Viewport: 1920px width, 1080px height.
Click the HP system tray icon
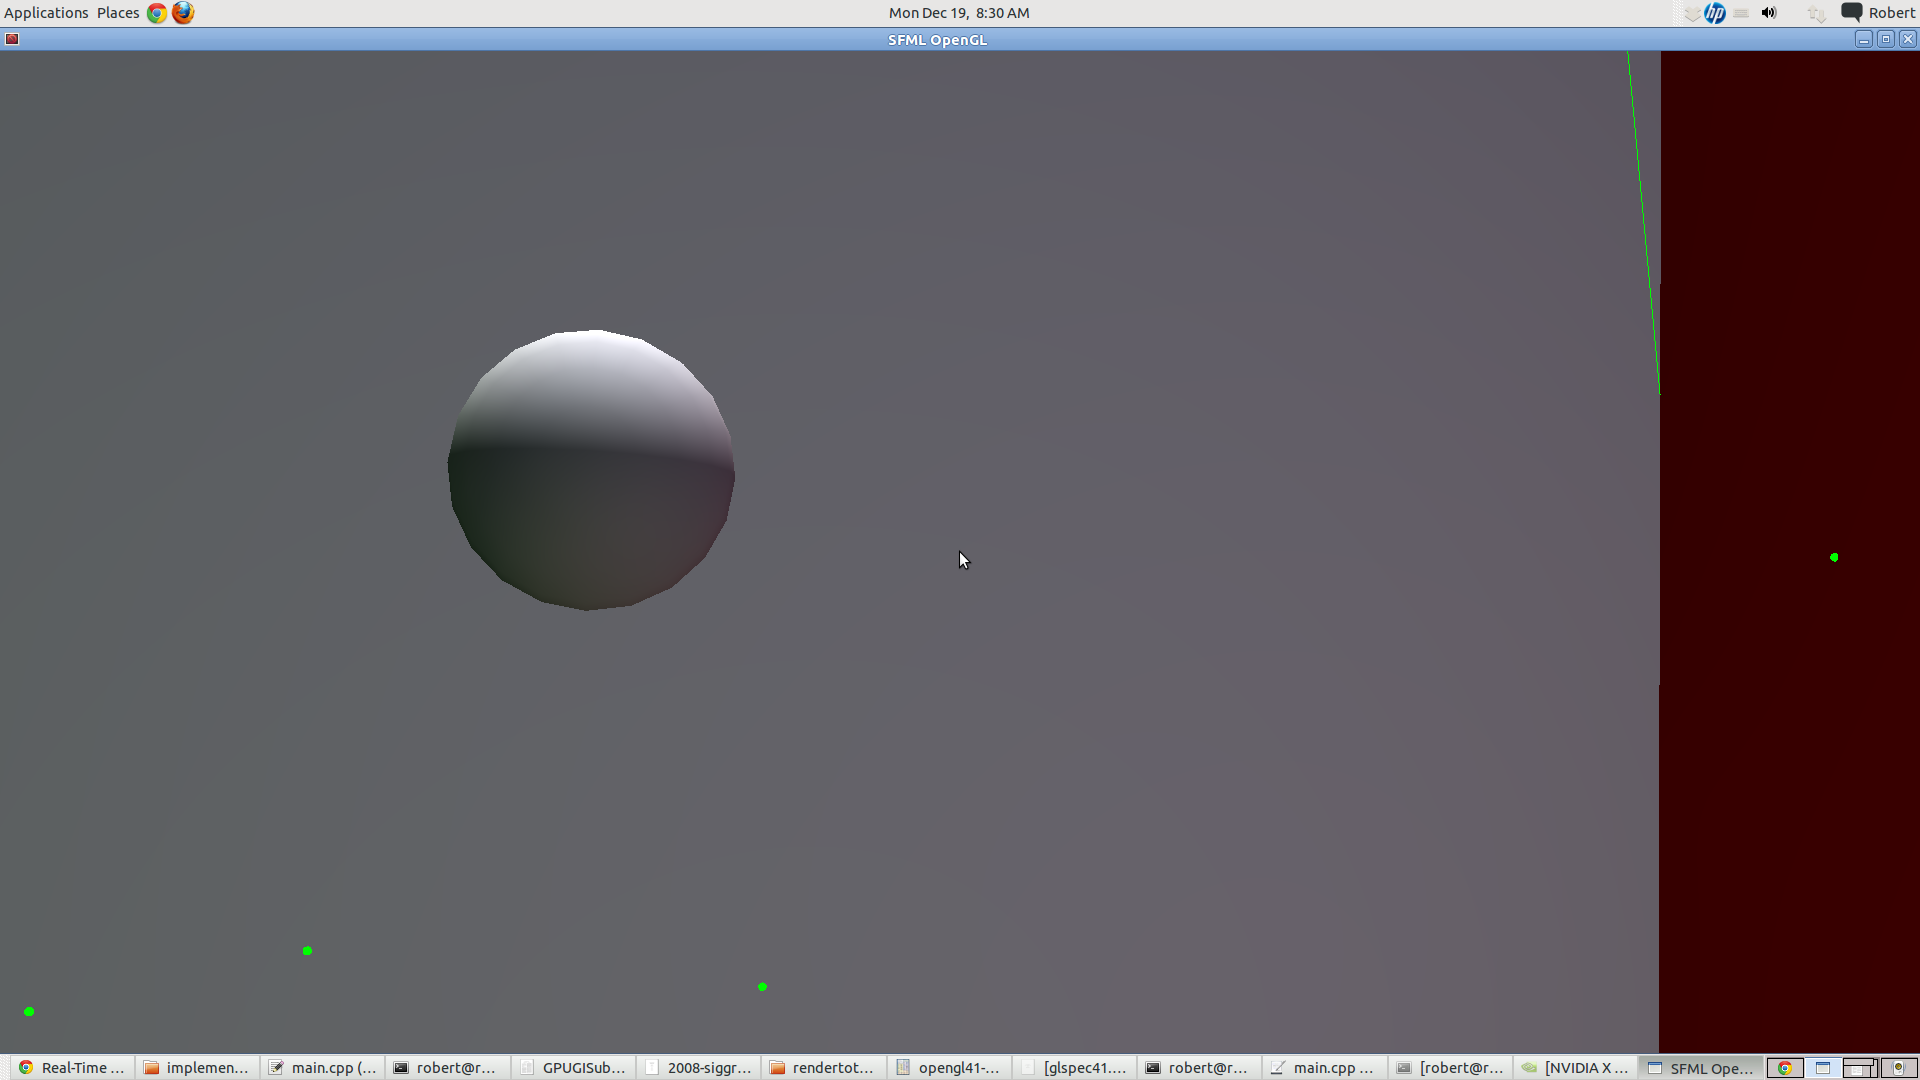(x=1714, y=12)
